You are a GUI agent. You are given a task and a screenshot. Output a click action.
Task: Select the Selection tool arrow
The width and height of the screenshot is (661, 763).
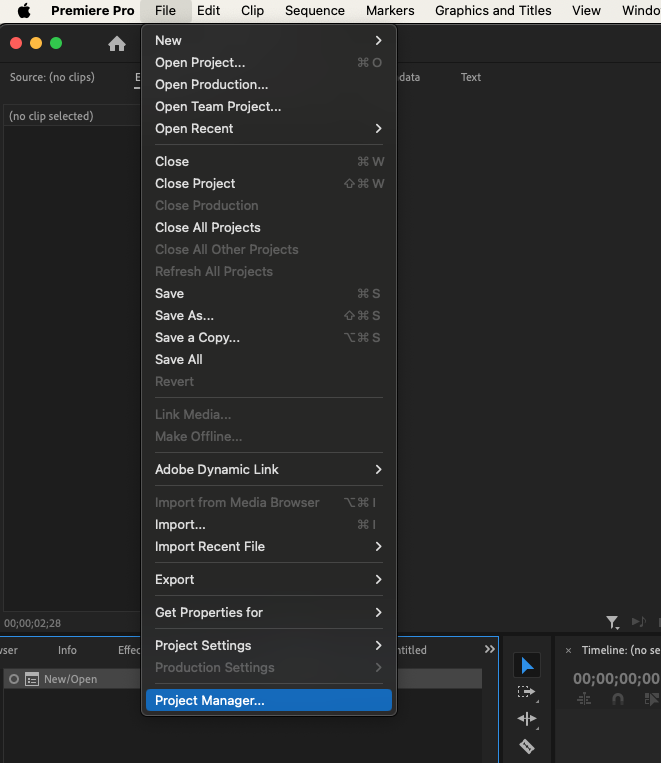[x=527, y=665]
